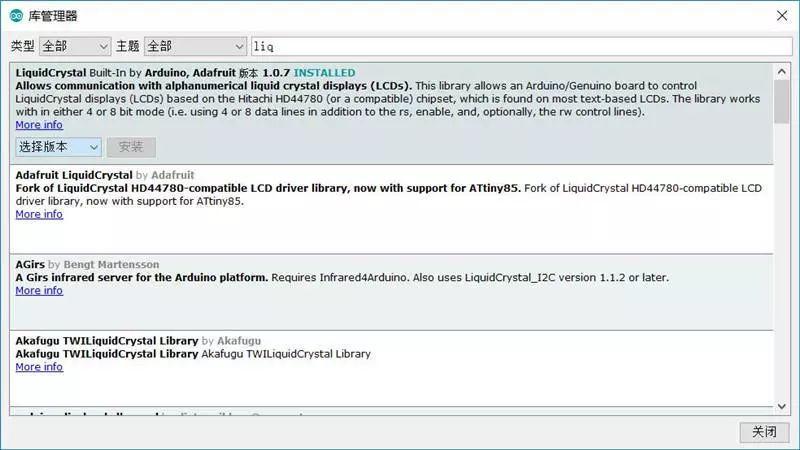Click the 安装 install button
This screenshot has height=450, width=800.
131,147
